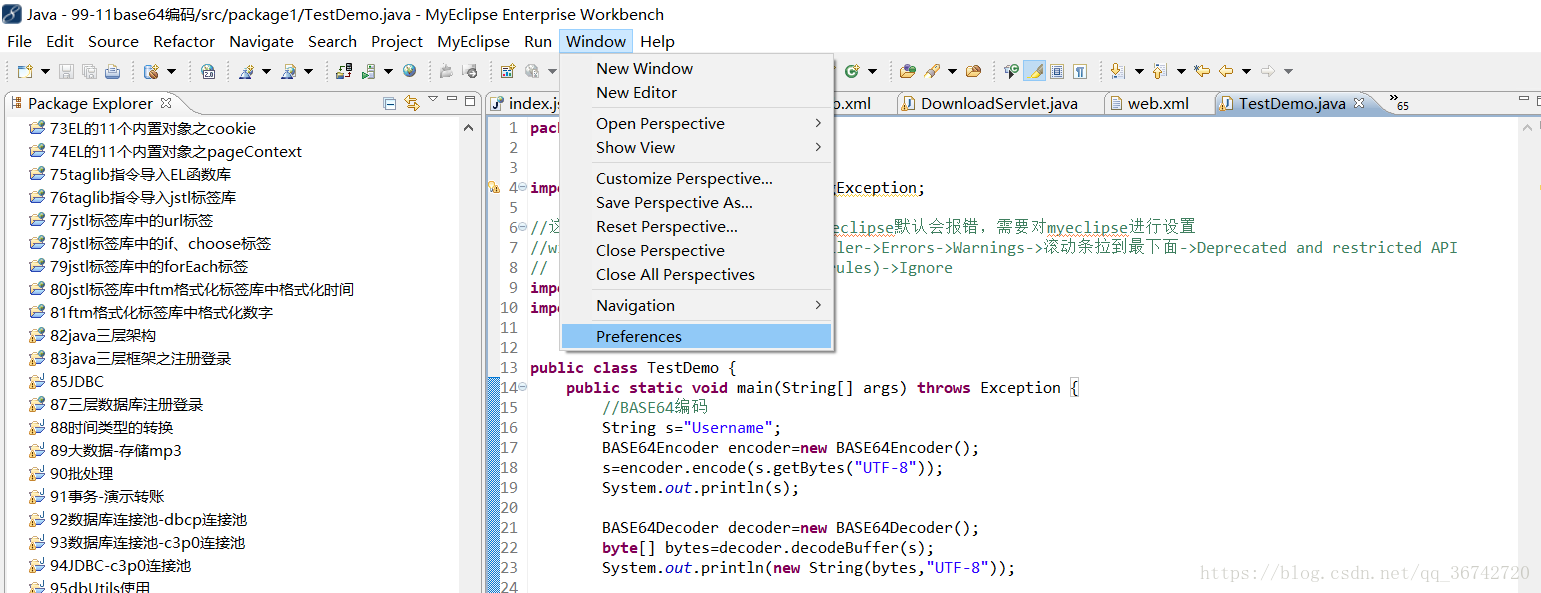
Task: Collapse the import block at line 4
Action: click(523, 188)
